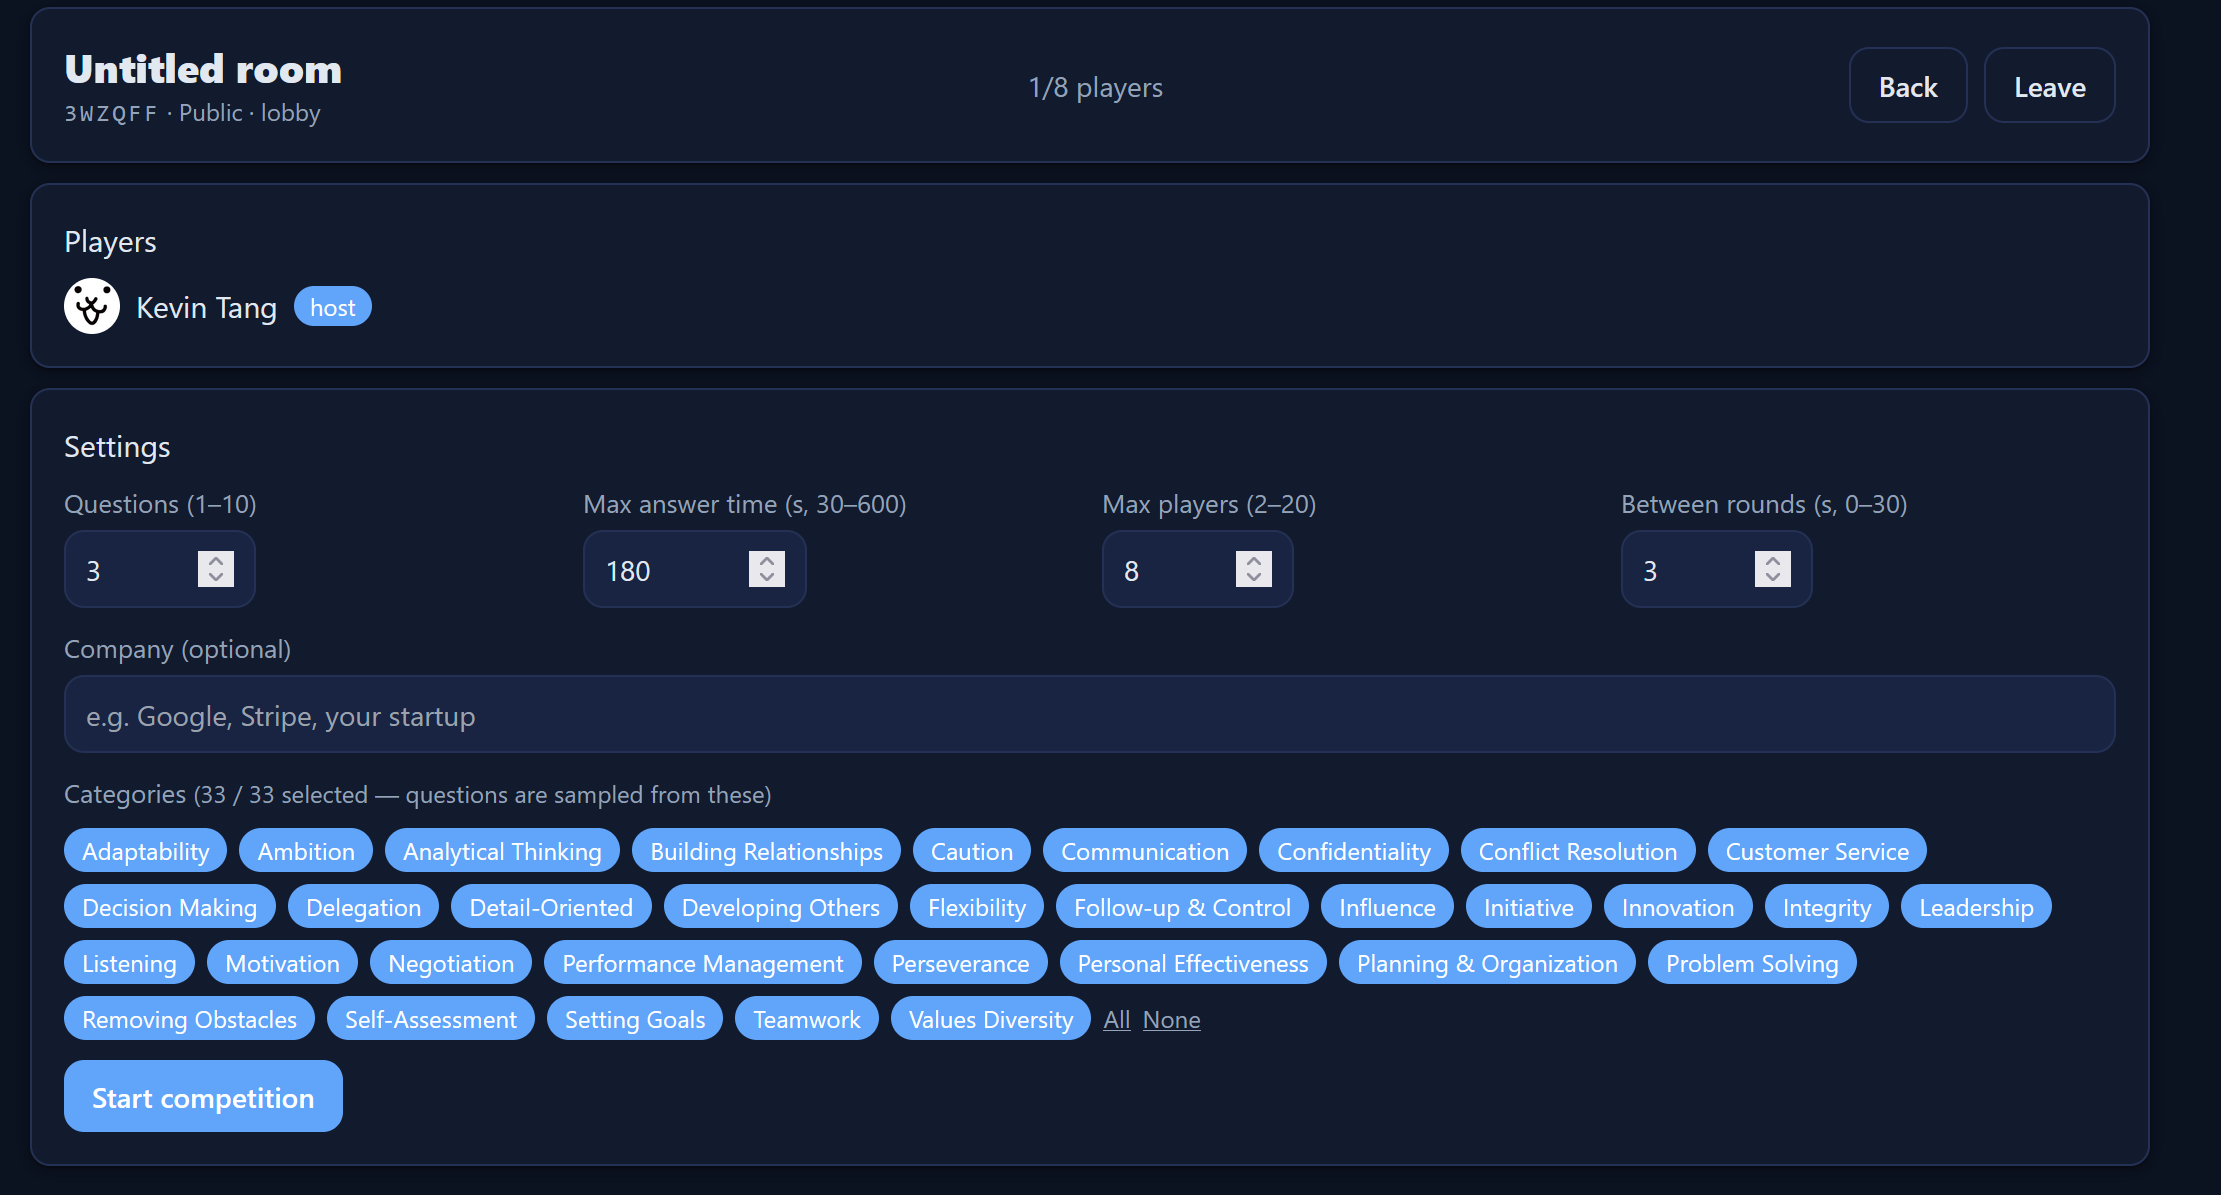Deselect the Adaptability category chip
The image size is (2221, 1195).
click(x=146, y=851)
